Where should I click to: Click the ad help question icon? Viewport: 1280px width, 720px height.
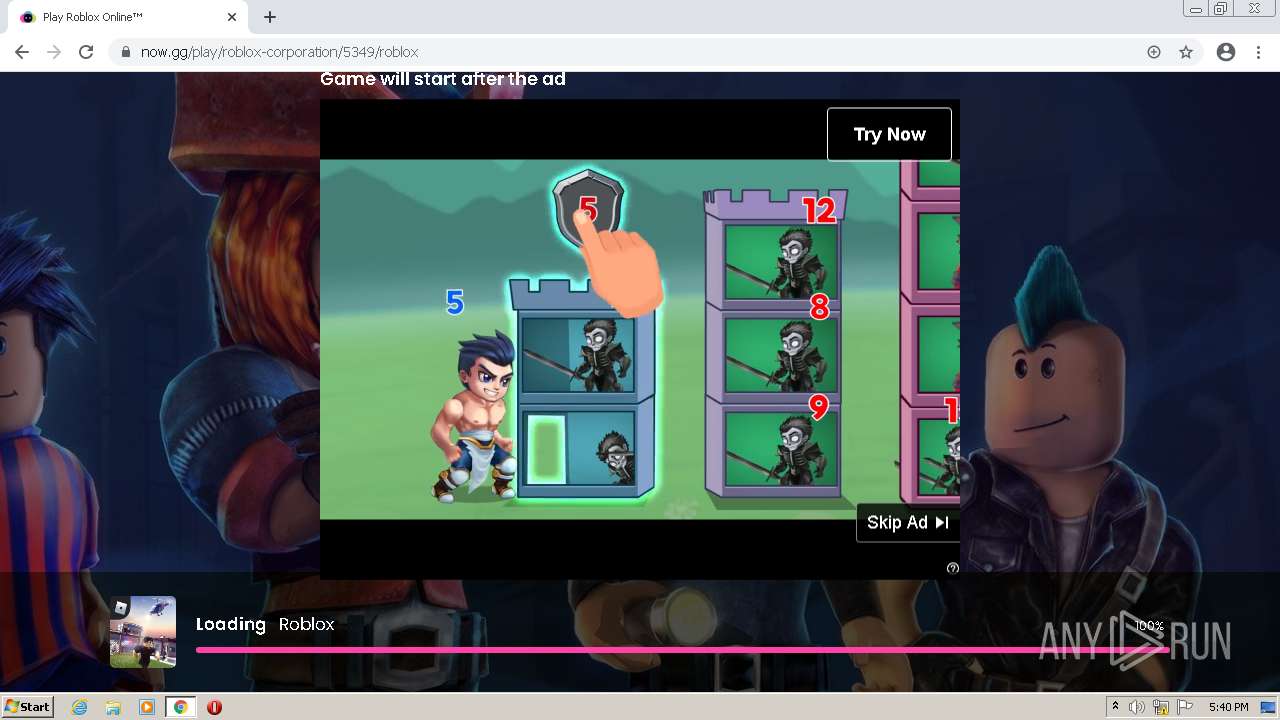pyautogui.click(x=952, y=568)
